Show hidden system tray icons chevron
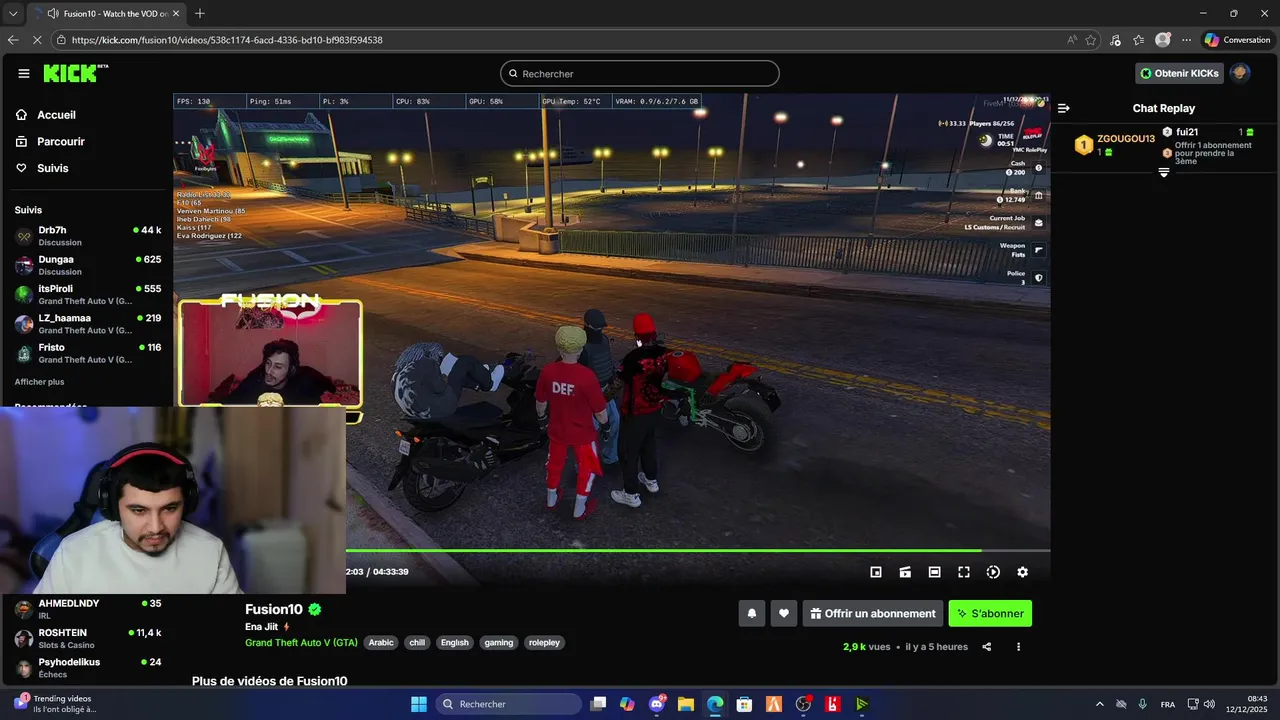 point(1100,704)
